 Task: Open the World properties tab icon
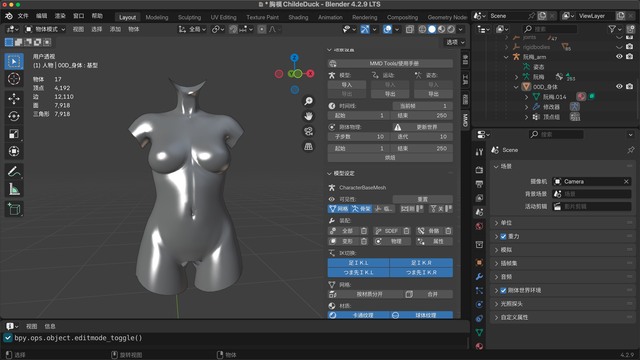[x=479, y=226]
